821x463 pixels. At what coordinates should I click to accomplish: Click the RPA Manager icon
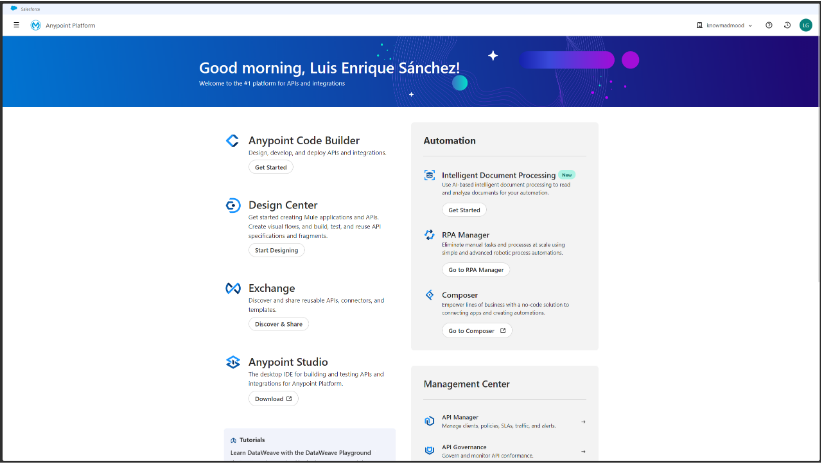point(430,234)
